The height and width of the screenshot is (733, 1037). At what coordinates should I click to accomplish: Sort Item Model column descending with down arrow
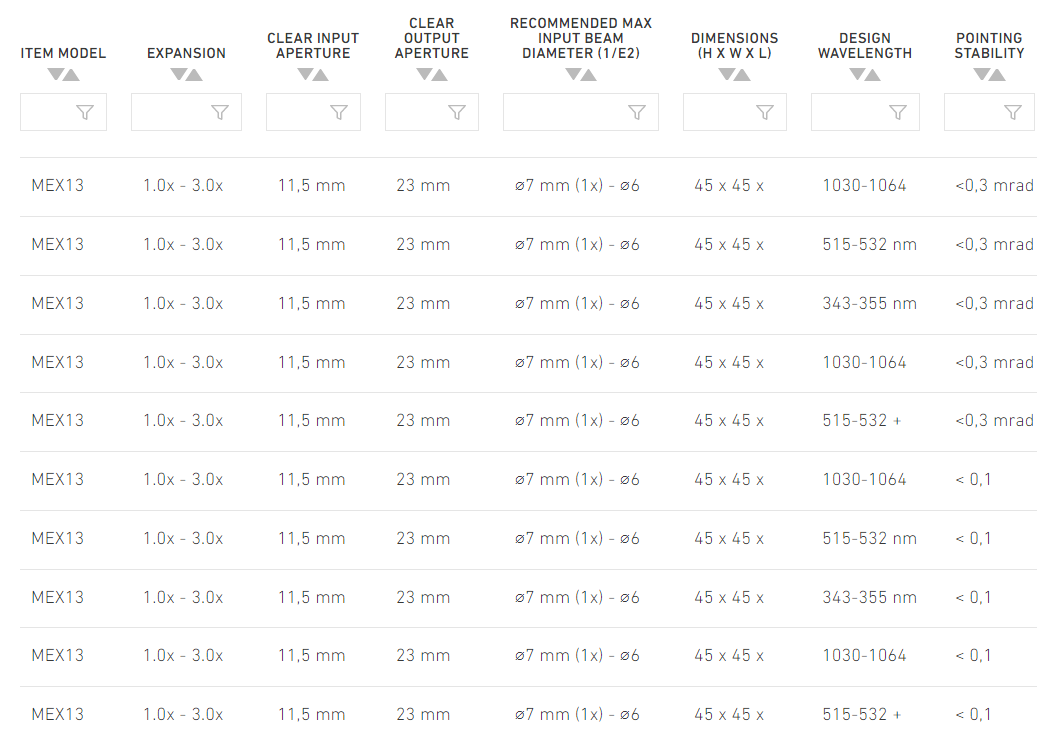pyautogui.click(x=56, y=74)
